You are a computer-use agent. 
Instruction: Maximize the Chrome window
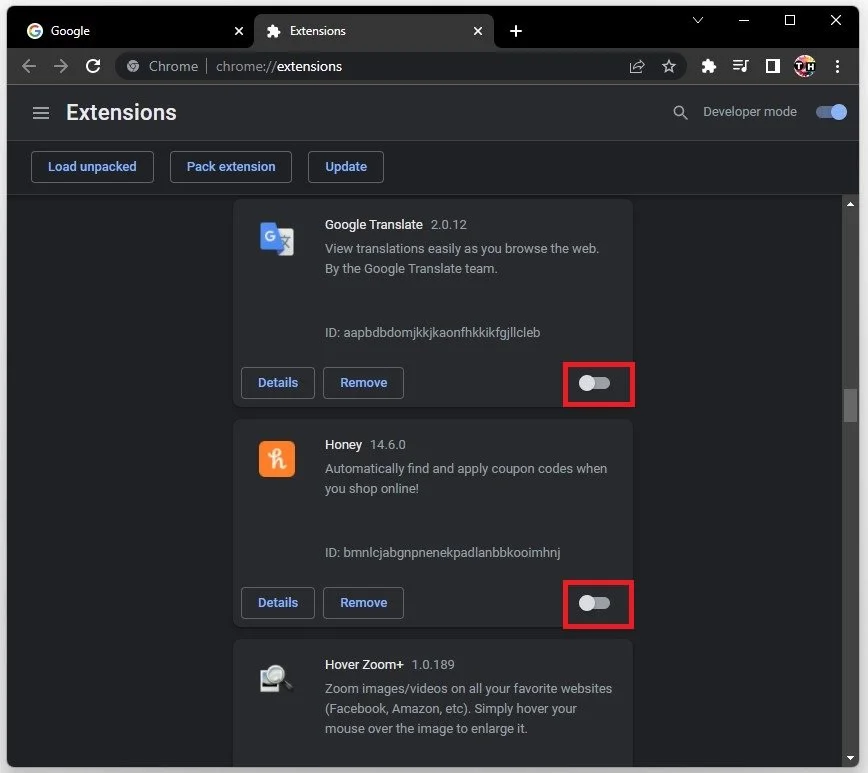click(x=790, y=20)
